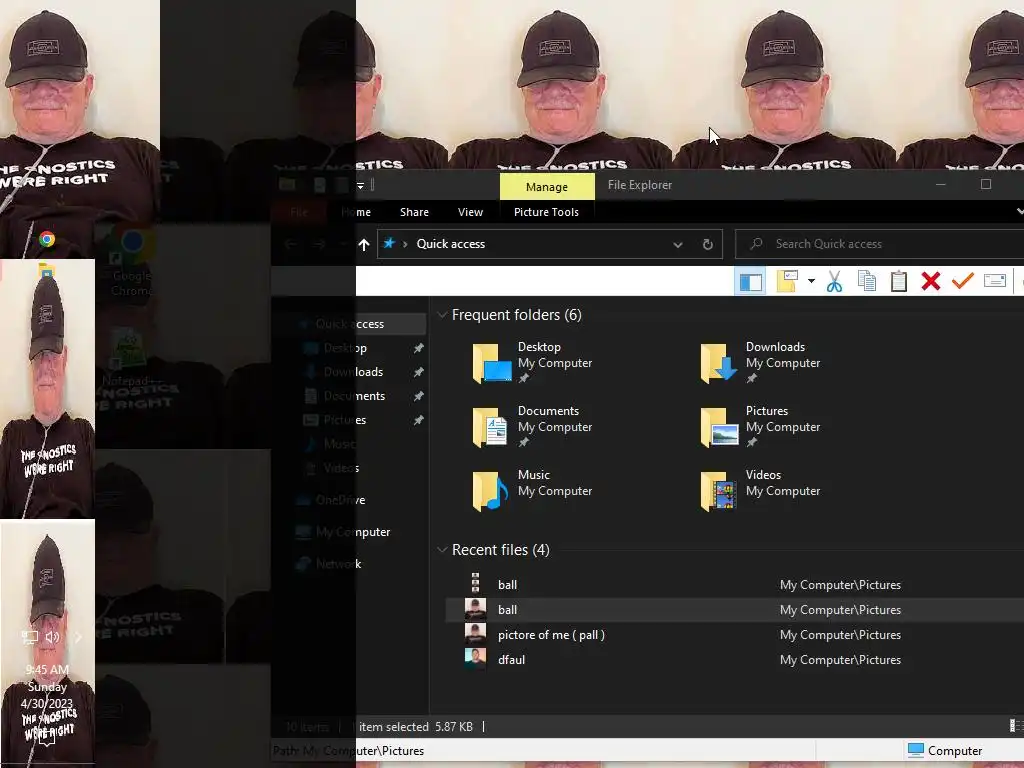Select Pictures in navigation pane
The image size is (1024, 768).
pos(345,420)
